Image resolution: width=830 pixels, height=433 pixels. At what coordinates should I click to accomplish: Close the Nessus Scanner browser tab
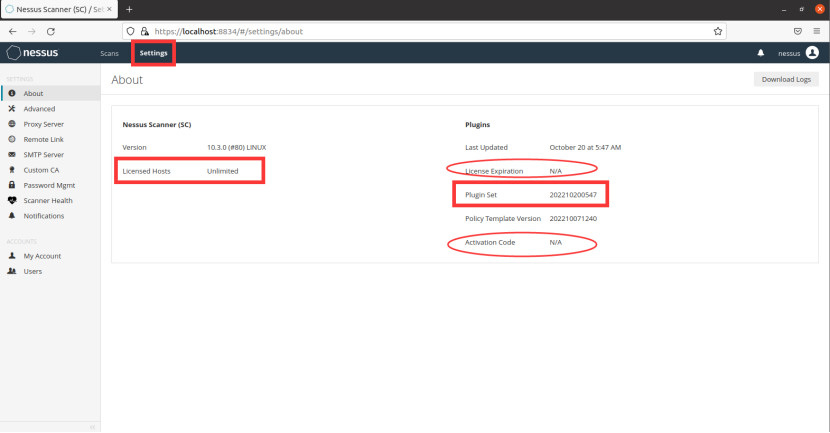click(x=110, y=10)
